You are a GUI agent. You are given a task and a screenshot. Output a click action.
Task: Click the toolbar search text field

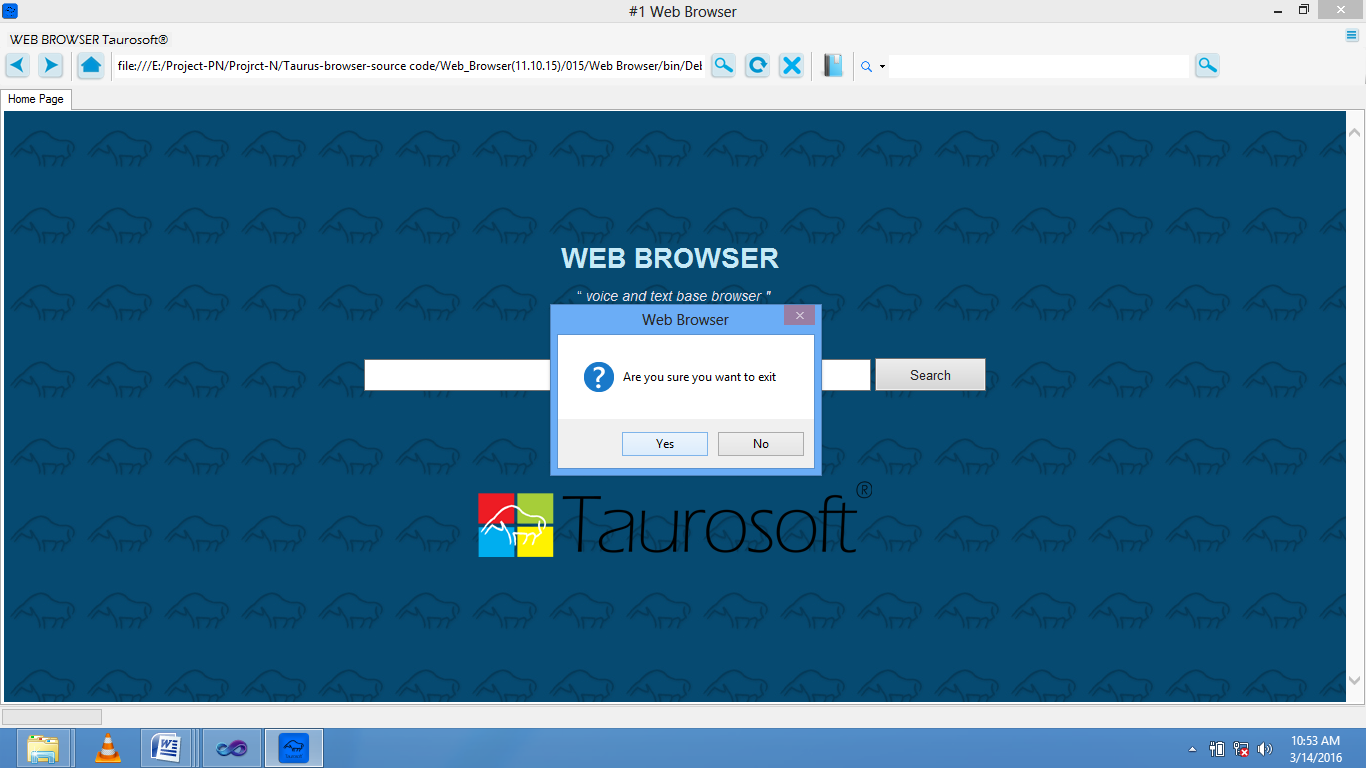pos(1038,66)
